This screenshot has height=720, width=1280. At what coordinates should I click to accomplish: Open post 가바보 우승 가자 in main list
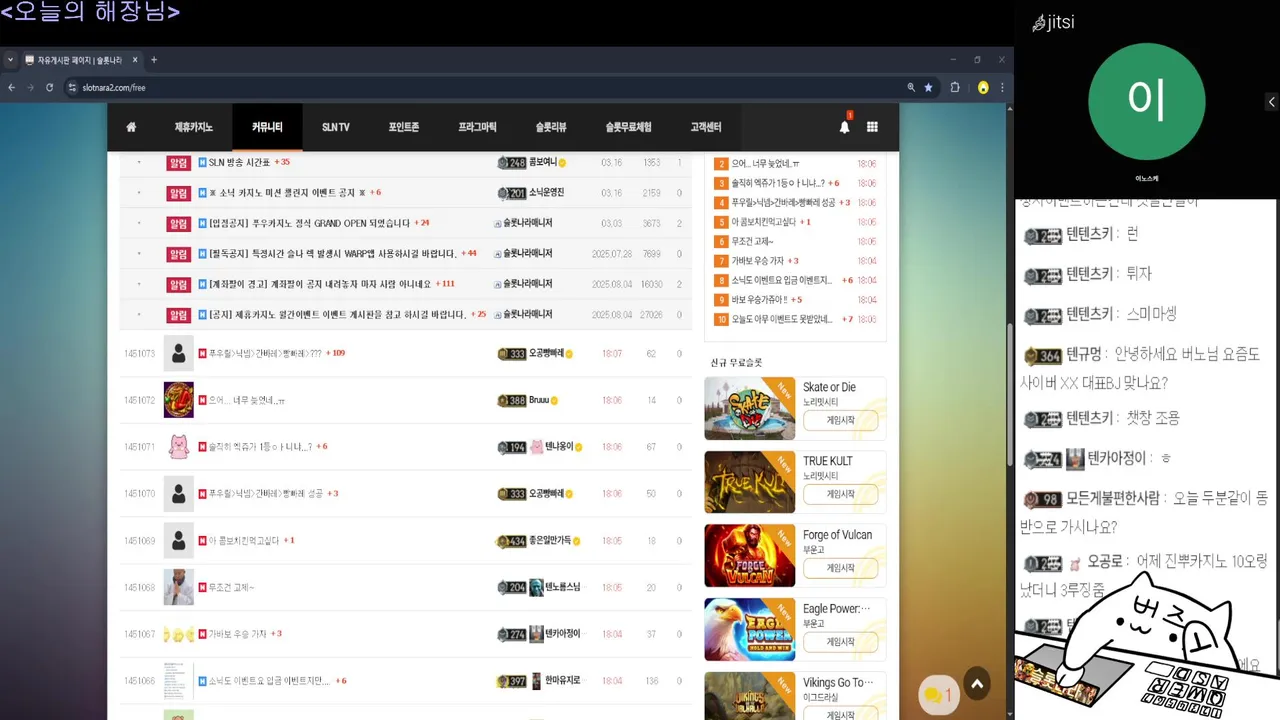tap(237, 634)
